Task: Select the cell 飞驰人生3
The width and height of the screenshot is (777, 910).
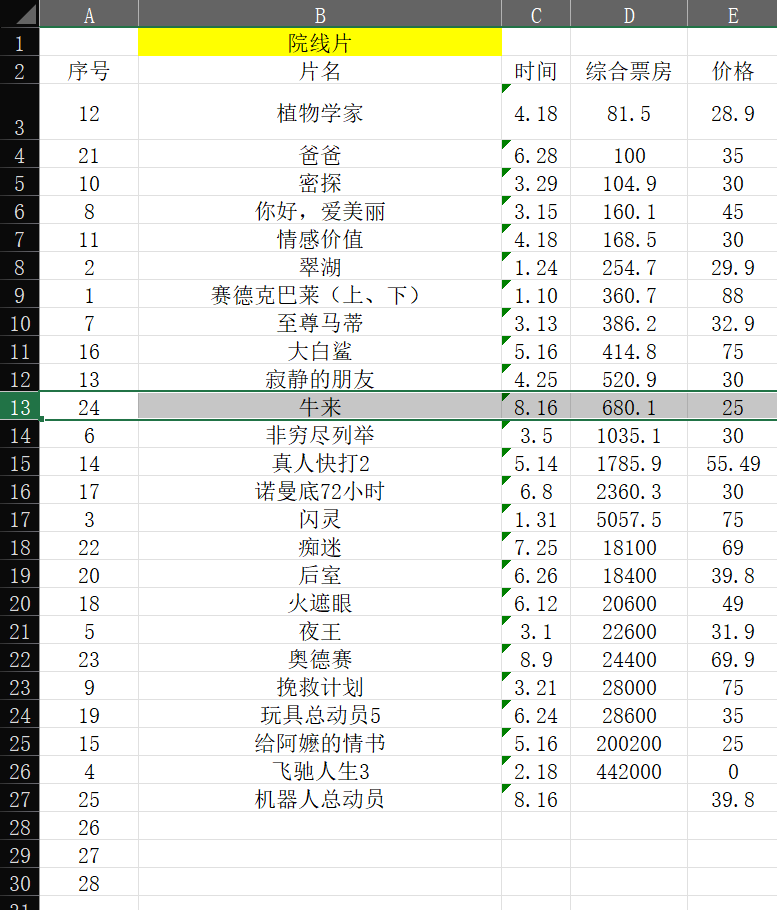Action: [320, 771]
